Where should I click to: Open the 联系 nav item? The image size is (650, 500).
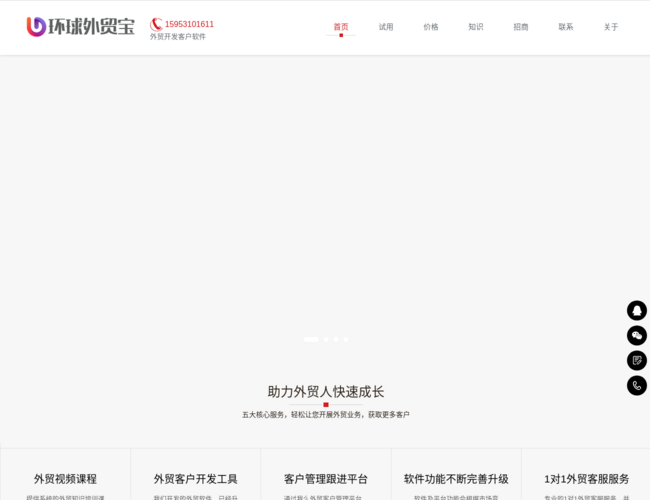pos(566,27)
